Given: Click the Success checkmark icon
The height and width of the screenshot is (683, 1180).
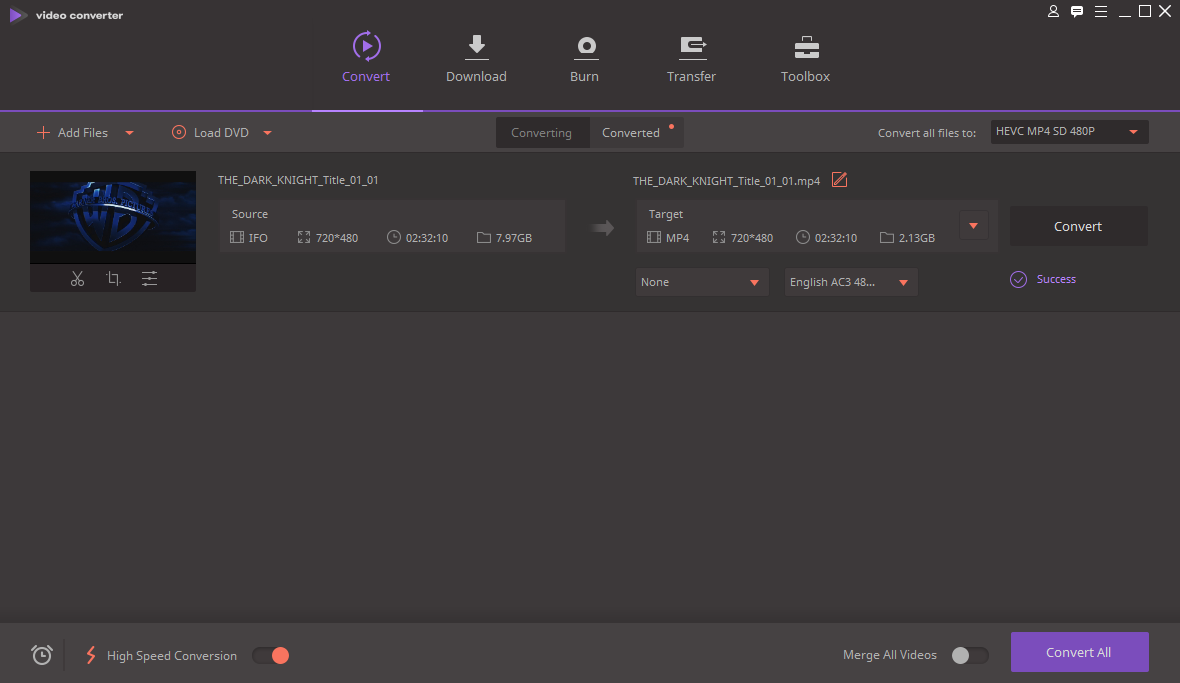Looking at the screenshot, I should click(1018, 280).
